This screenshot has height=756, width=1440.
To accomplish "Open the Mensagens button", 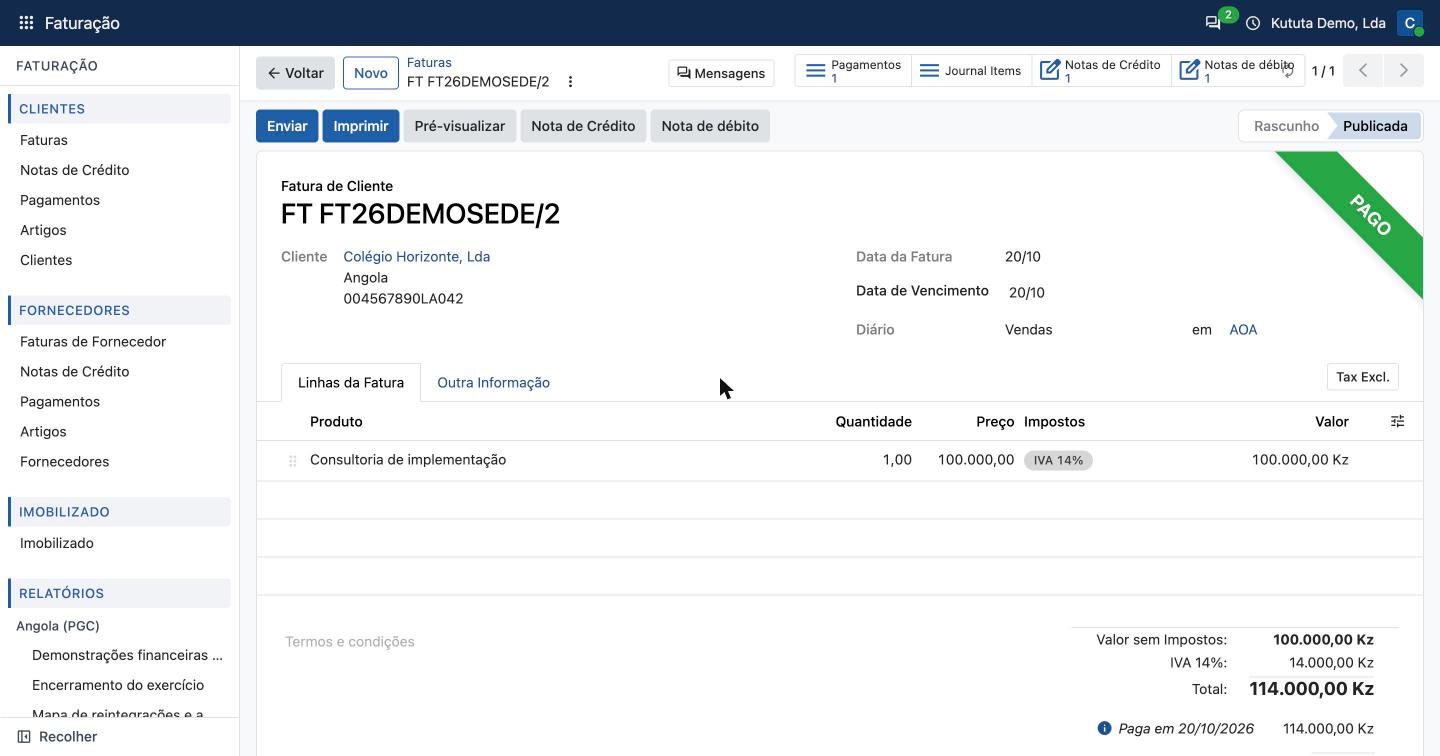I will [721, 73].
